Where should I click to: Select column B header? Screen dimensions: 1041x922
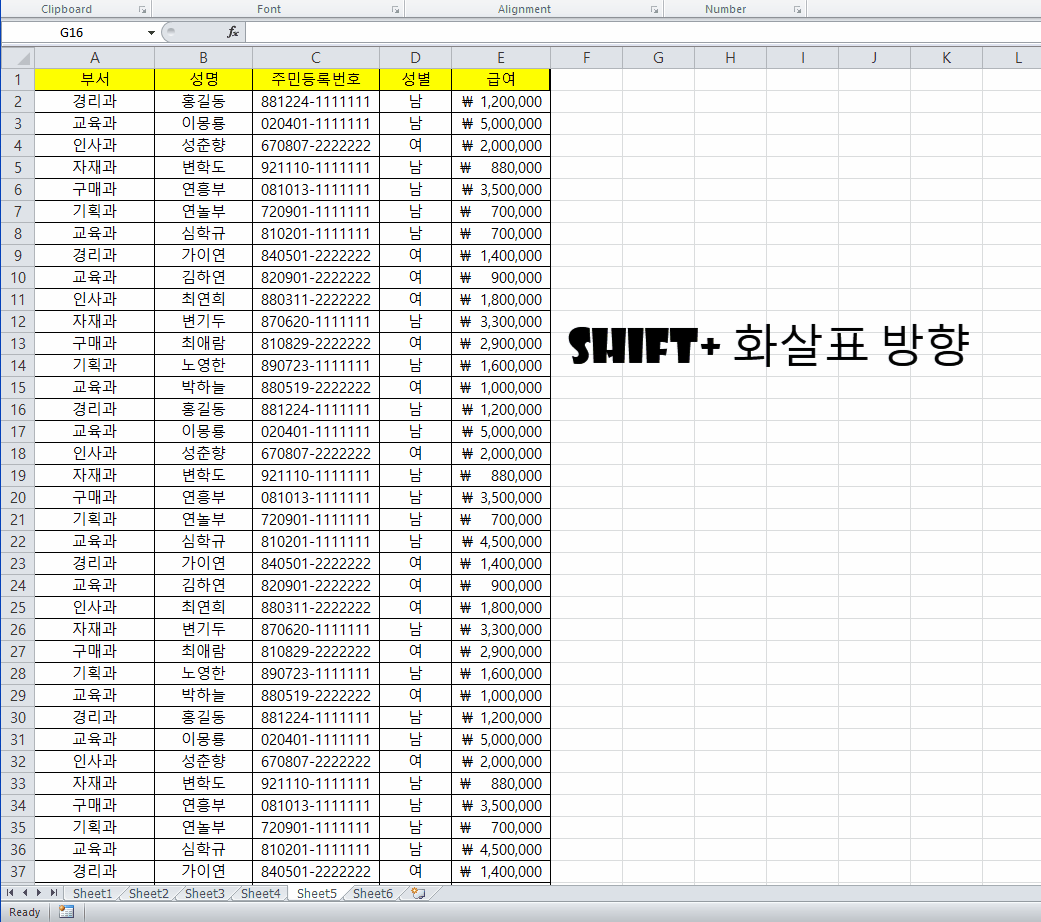[x=203, y=58]
